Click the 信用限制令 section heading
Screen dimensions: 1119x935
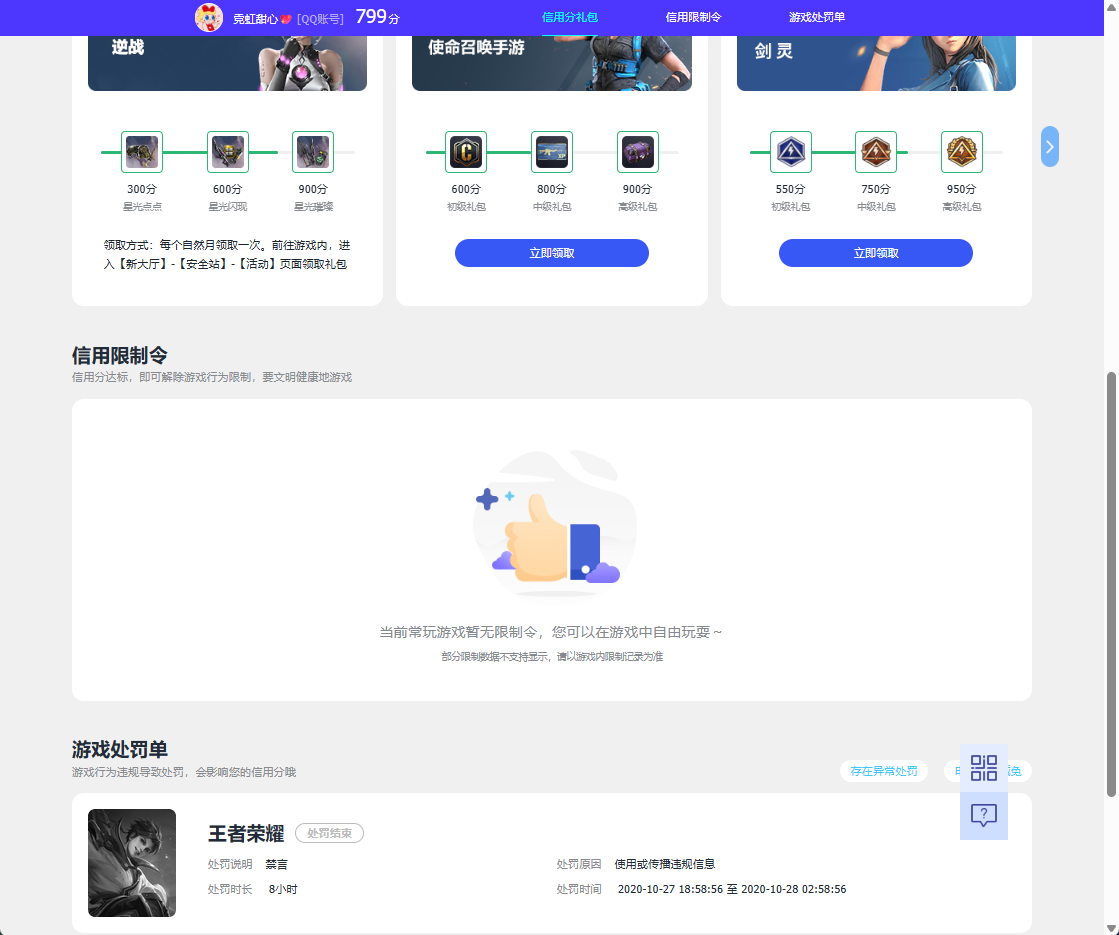[x=120, y=355]
